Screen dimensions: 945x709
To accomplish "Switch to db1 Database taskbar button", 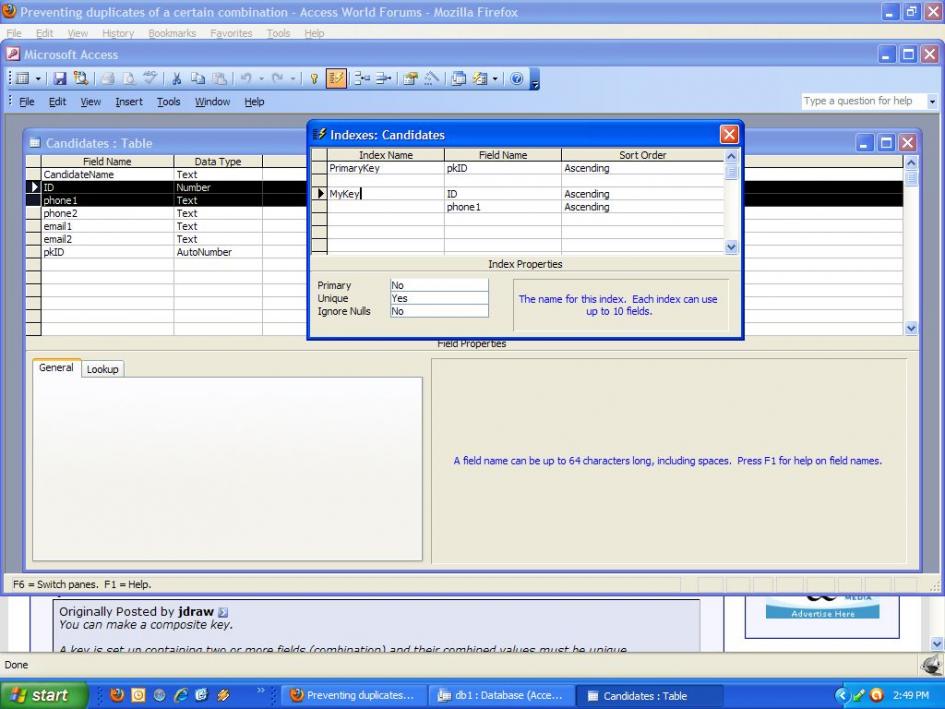I will [x=501, y=695].
